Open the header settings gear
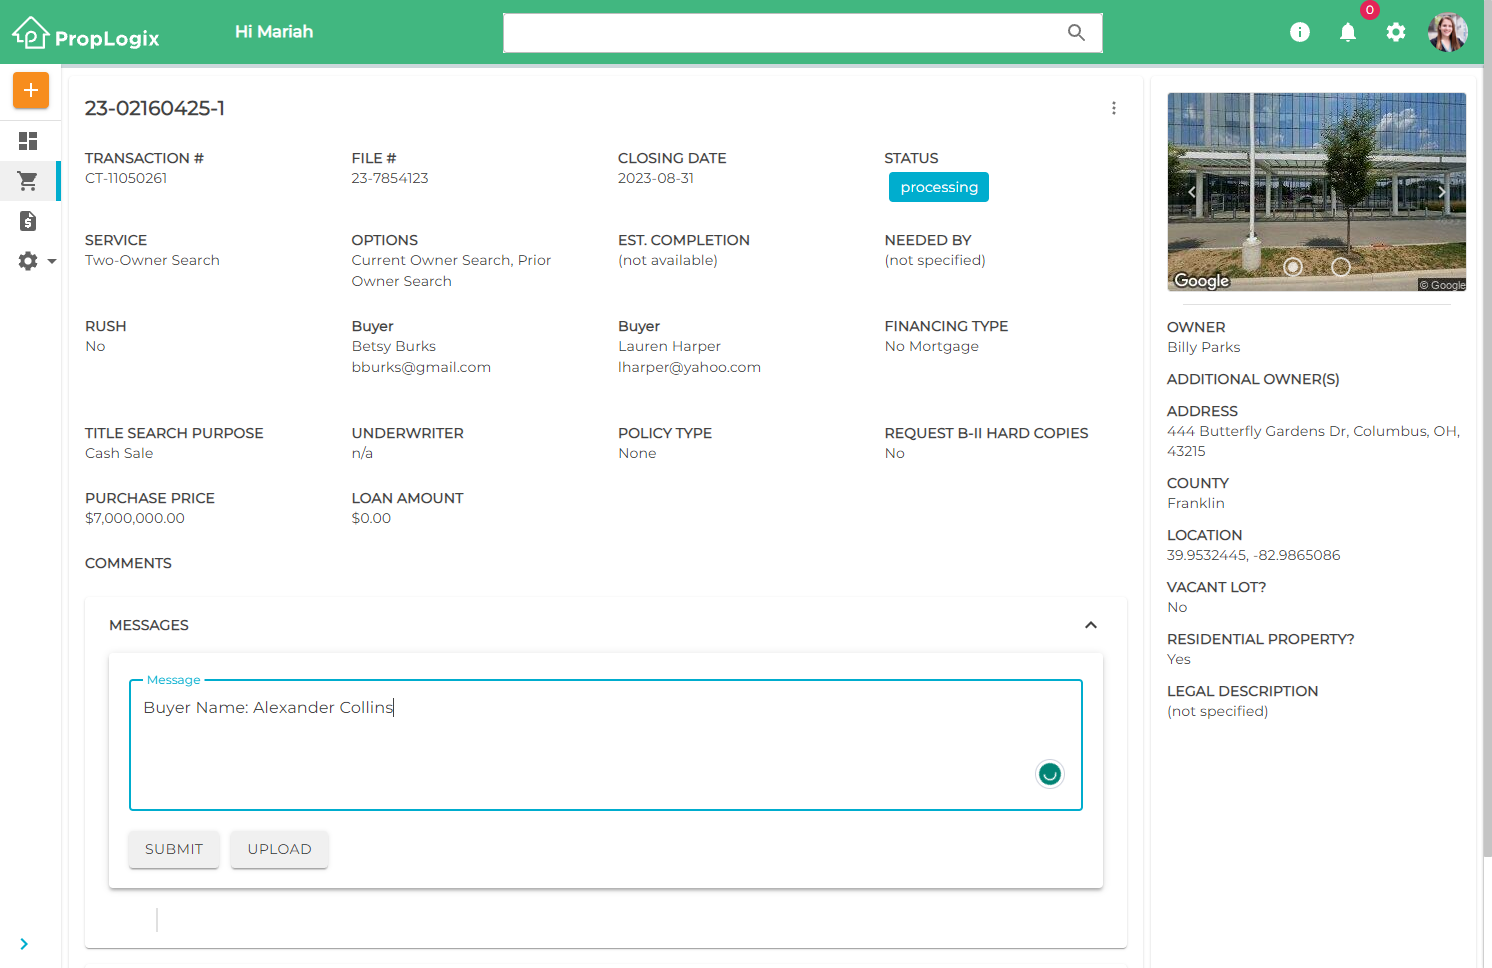1492x968 pixels. (x=1396, y=32)
